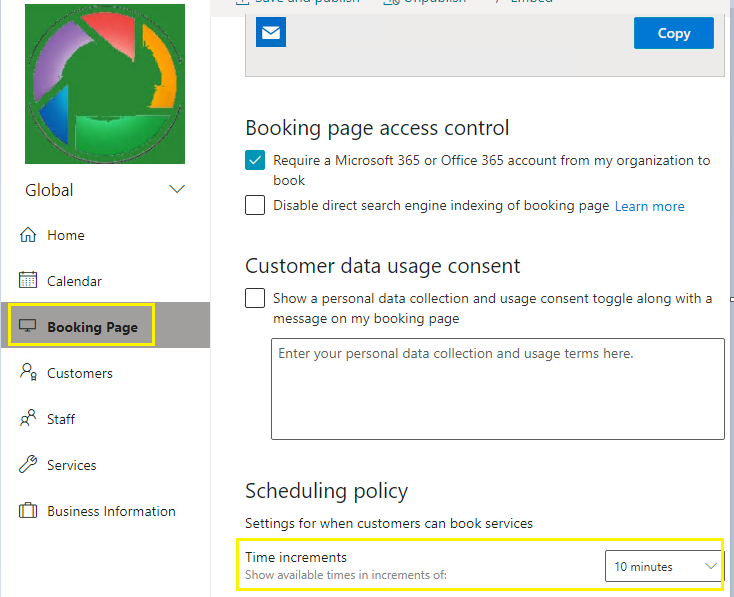The width and height of the screenshot is (734, 597).
Task: Open Services in the sidebar
Action: [105, 464]
